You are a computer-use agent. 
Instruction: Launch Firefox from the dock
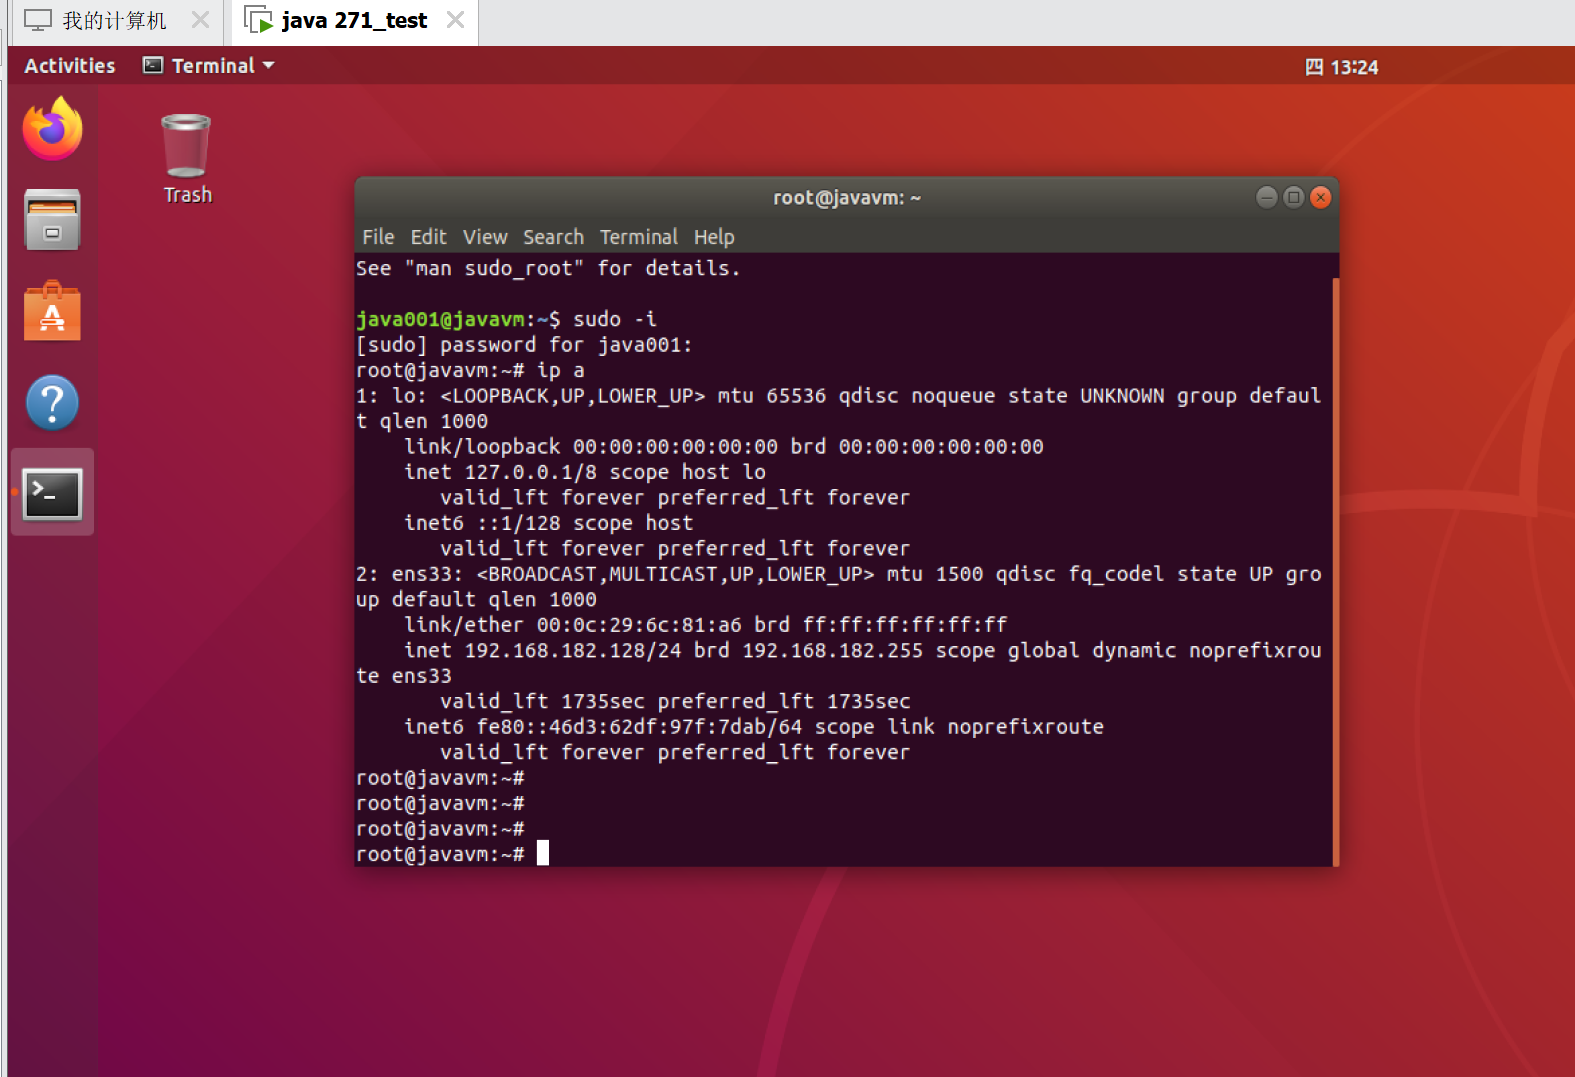click(x=52, y=129)
